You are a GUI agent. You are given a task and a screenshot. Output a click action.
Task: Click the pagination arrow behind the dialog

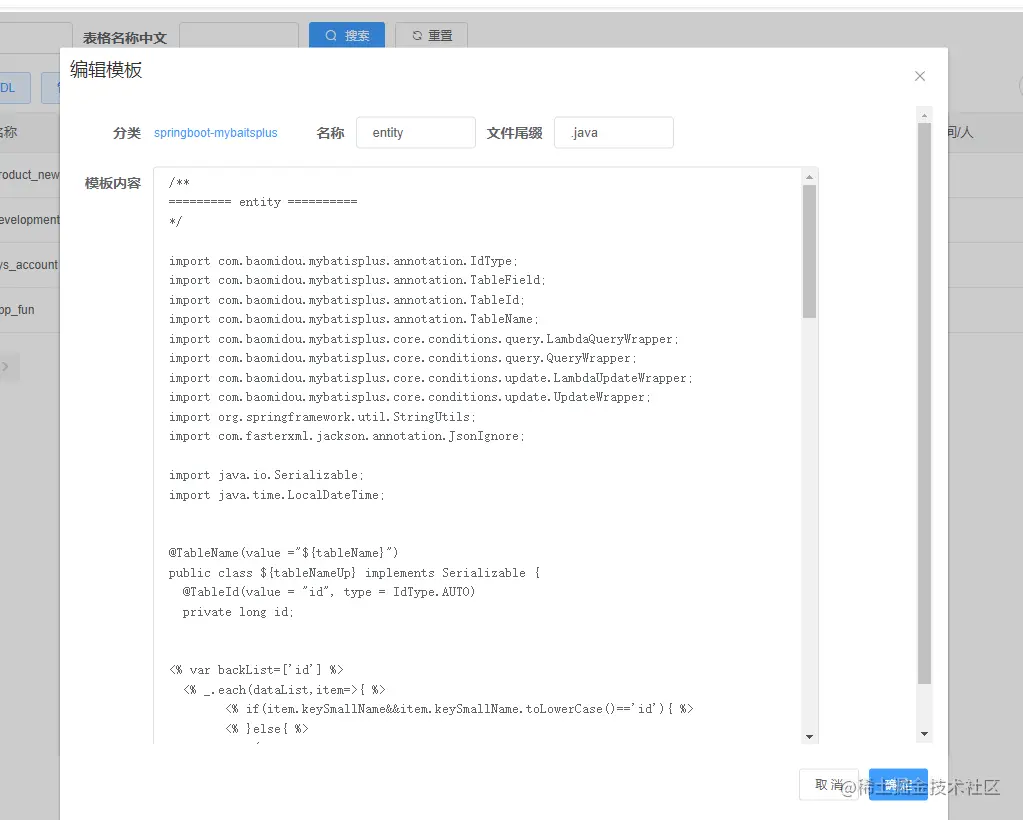click(7, 367)
